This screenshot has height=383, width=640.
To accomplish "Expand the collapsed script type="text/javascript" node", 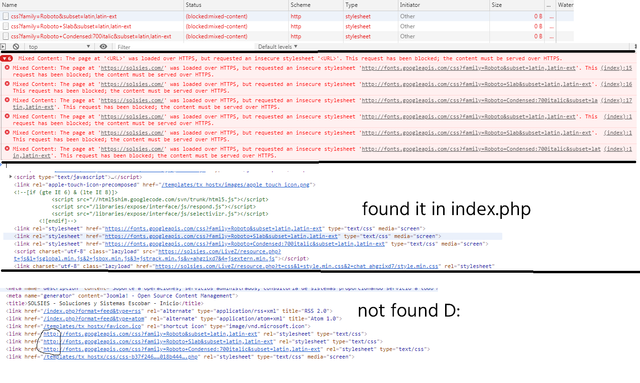I will [11, 177].
